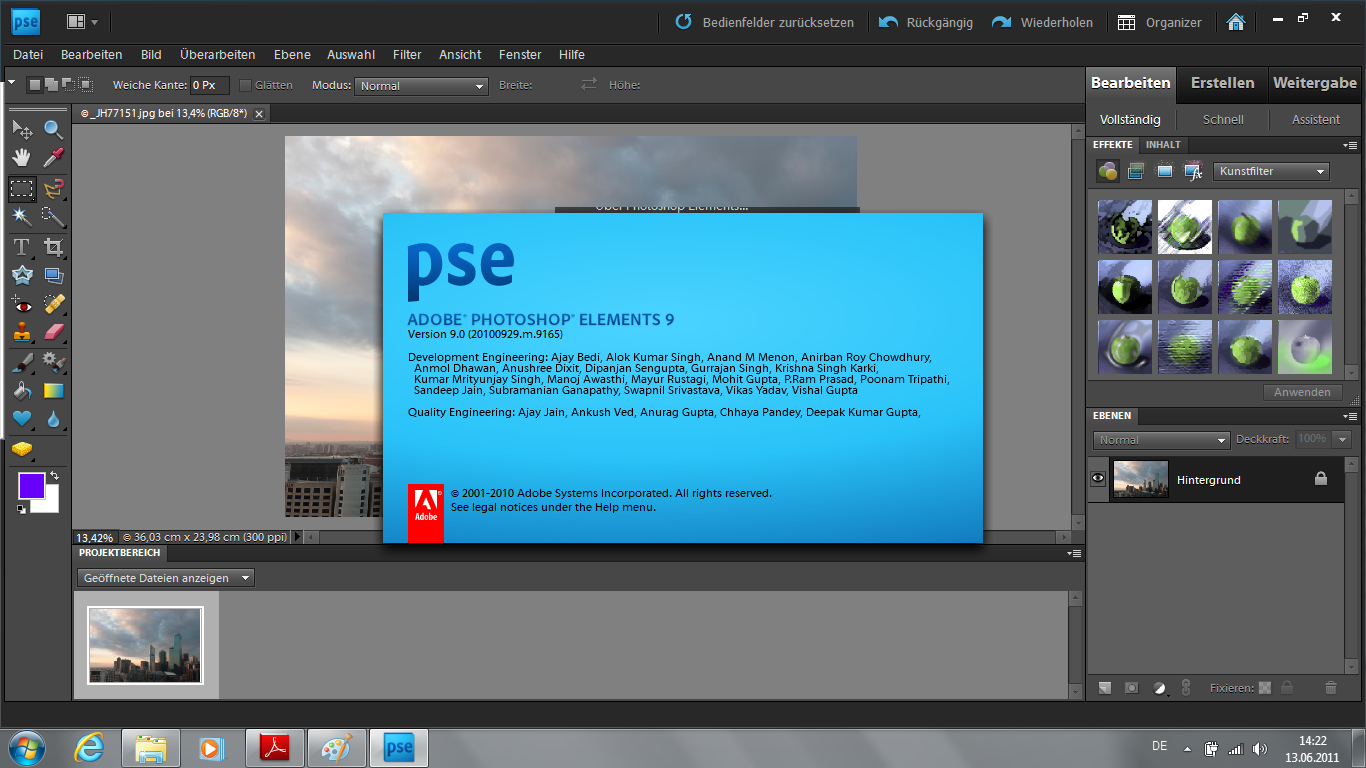Switch to the Inhalt panel tab
This screenshot has width=1366, height=768.
point(1163,145)
